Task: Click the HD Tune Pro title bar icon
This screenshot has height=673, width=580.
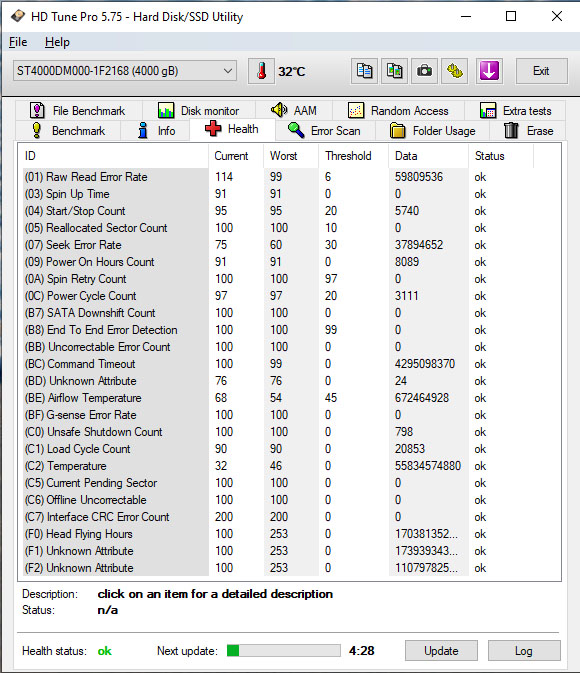Action: click(x=18, y=16)
